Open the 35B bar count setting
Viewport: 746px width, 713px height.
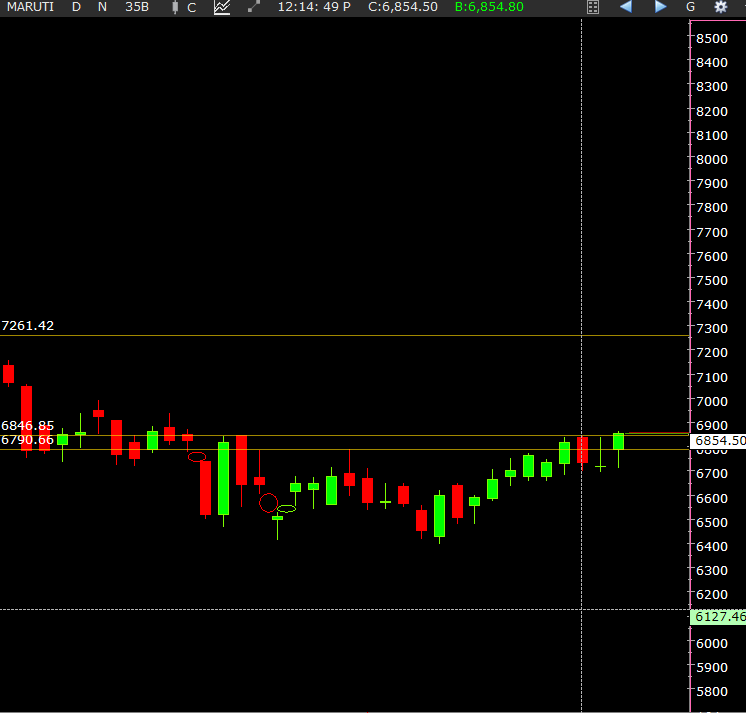137,7
